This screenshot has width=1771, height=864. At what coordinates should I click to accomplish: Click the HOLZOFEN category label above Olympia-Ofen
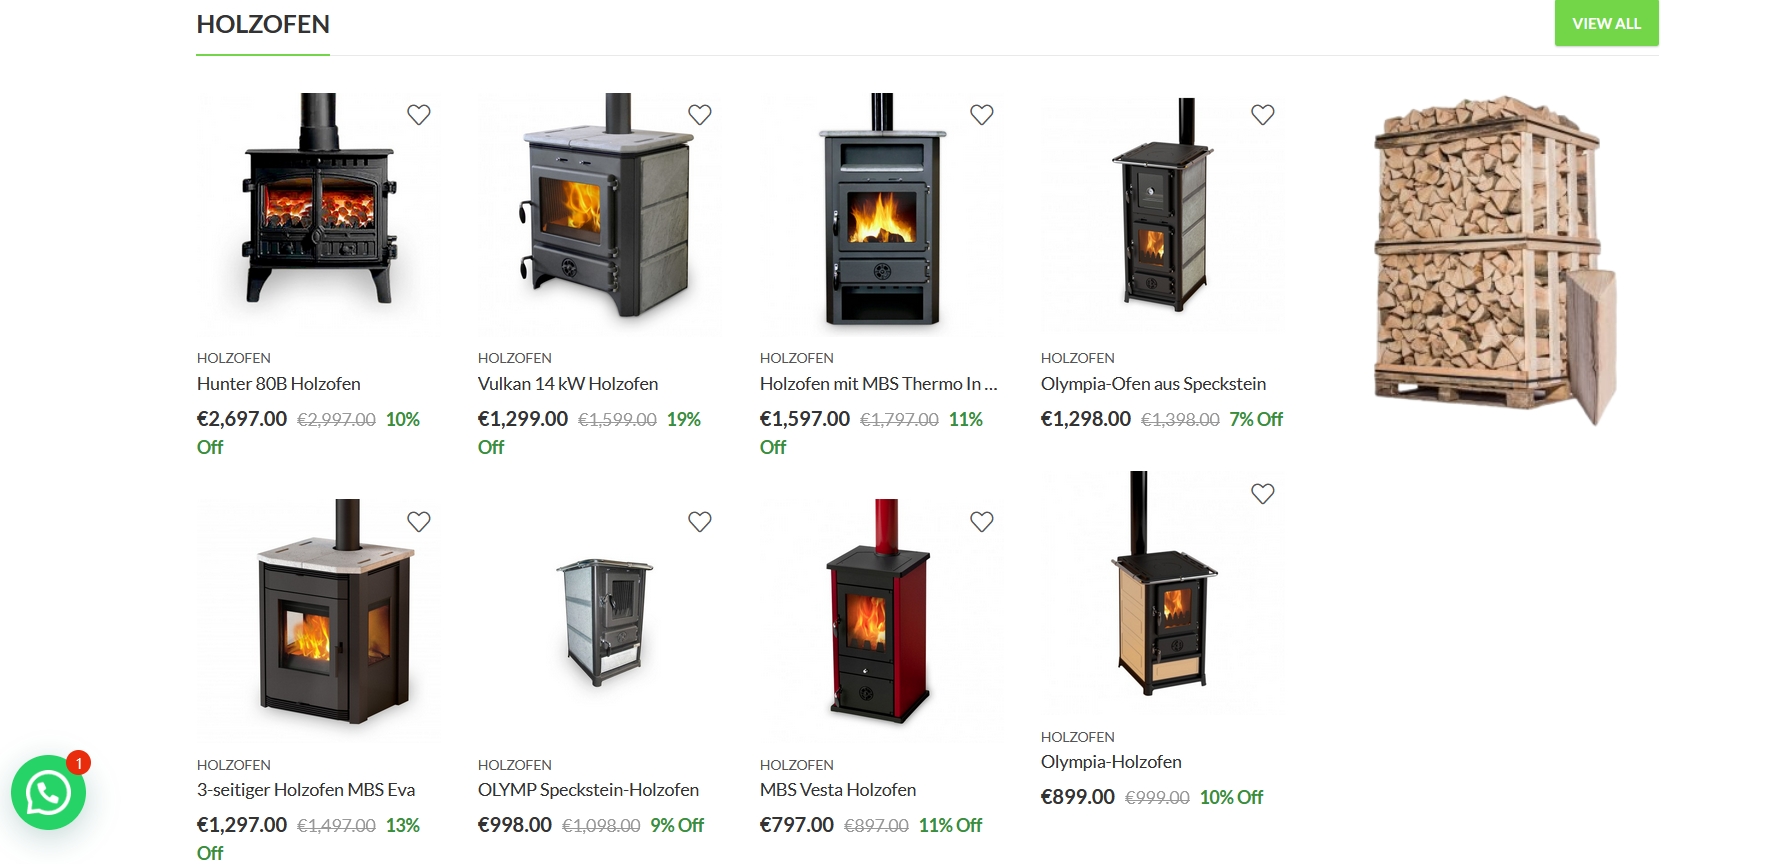pyautogui.click(x=1077, y=358)
